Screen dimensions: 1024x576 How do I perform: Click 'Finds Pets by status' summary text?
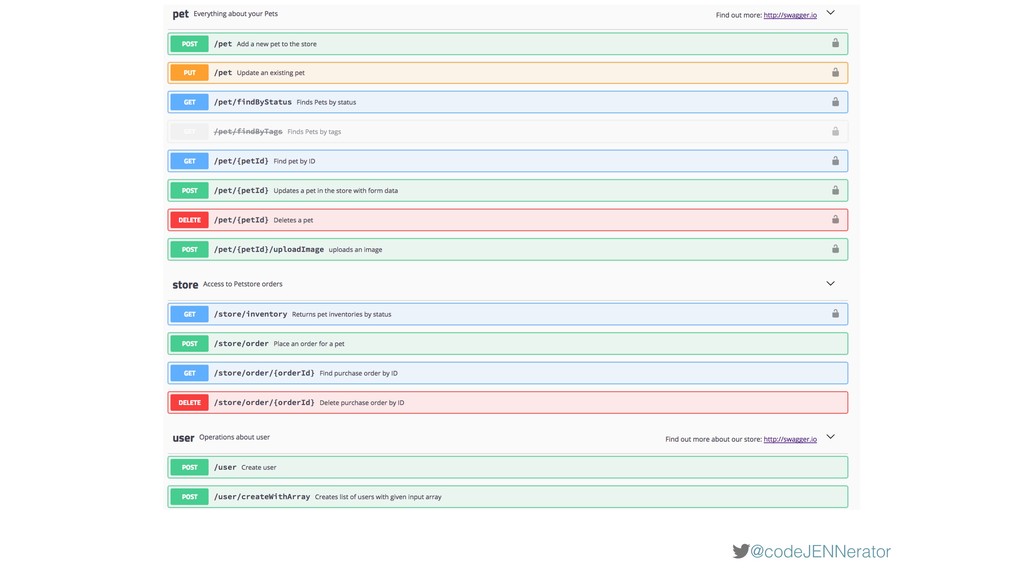(x=326, y=102)
